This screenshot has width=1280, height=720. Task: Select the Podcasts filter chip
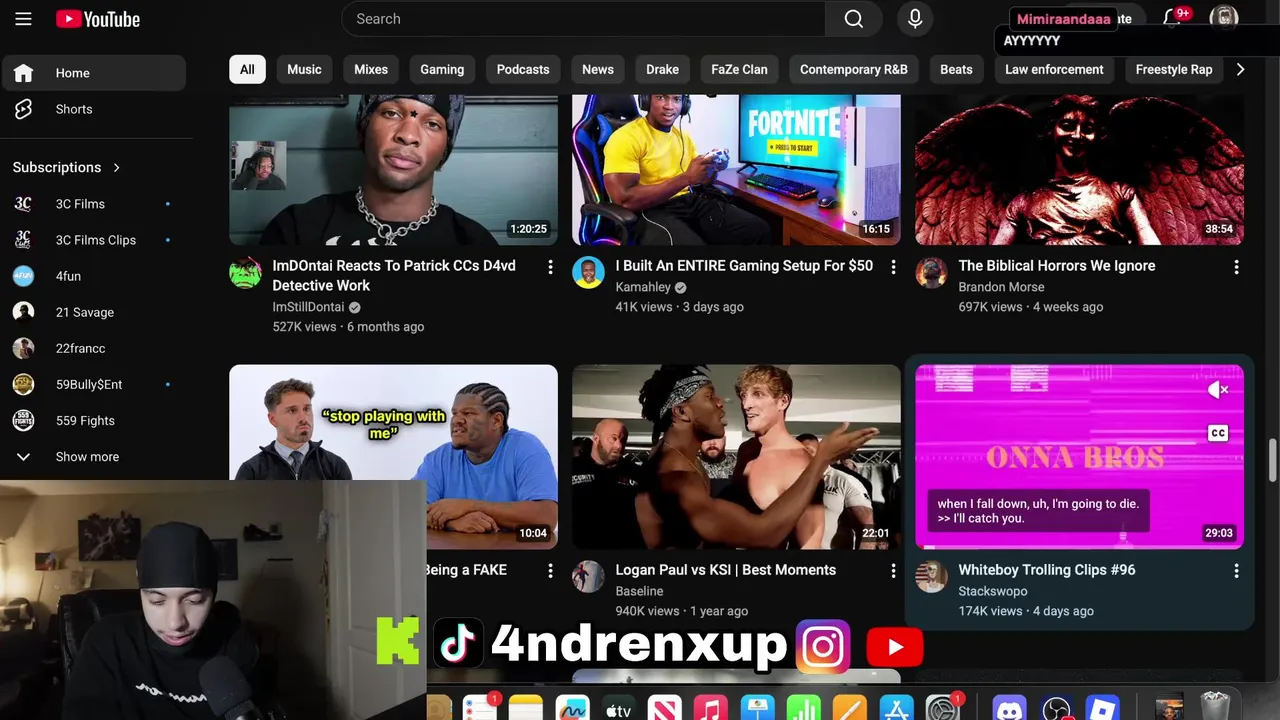tap(523, 69)
